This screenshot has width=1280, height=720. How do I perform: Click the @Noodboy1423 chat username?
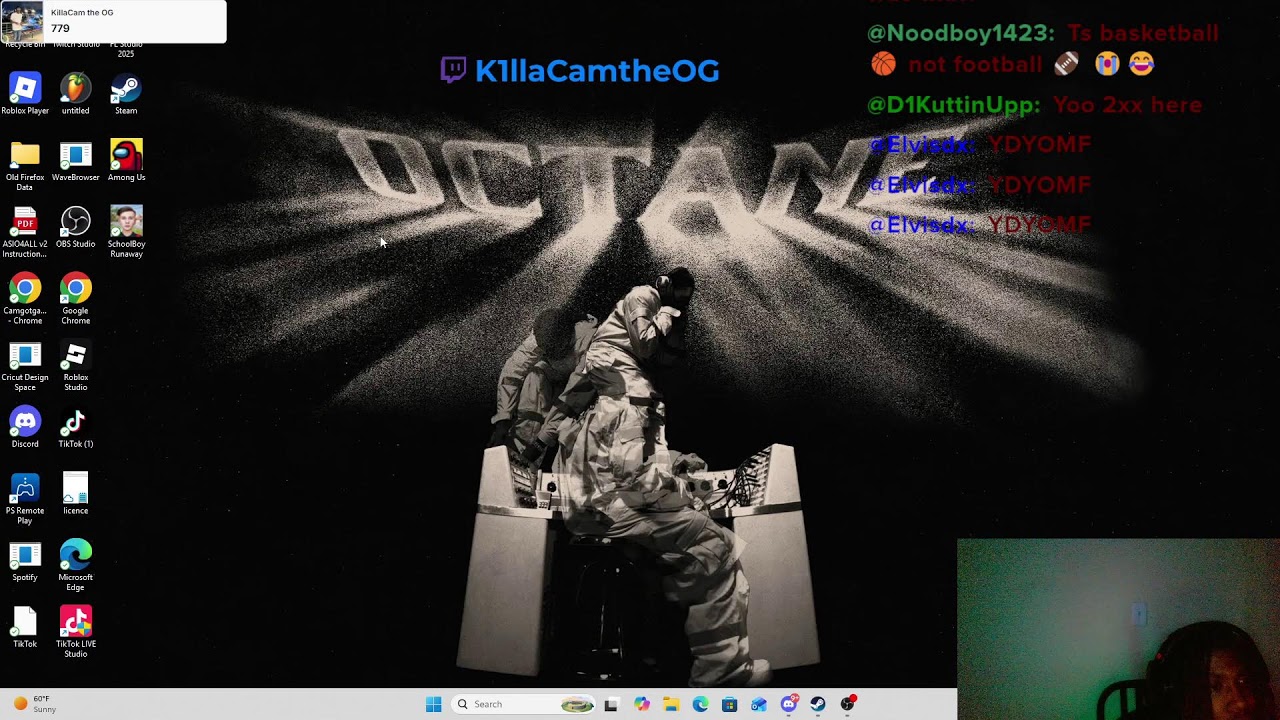click(x=960, y=33)
